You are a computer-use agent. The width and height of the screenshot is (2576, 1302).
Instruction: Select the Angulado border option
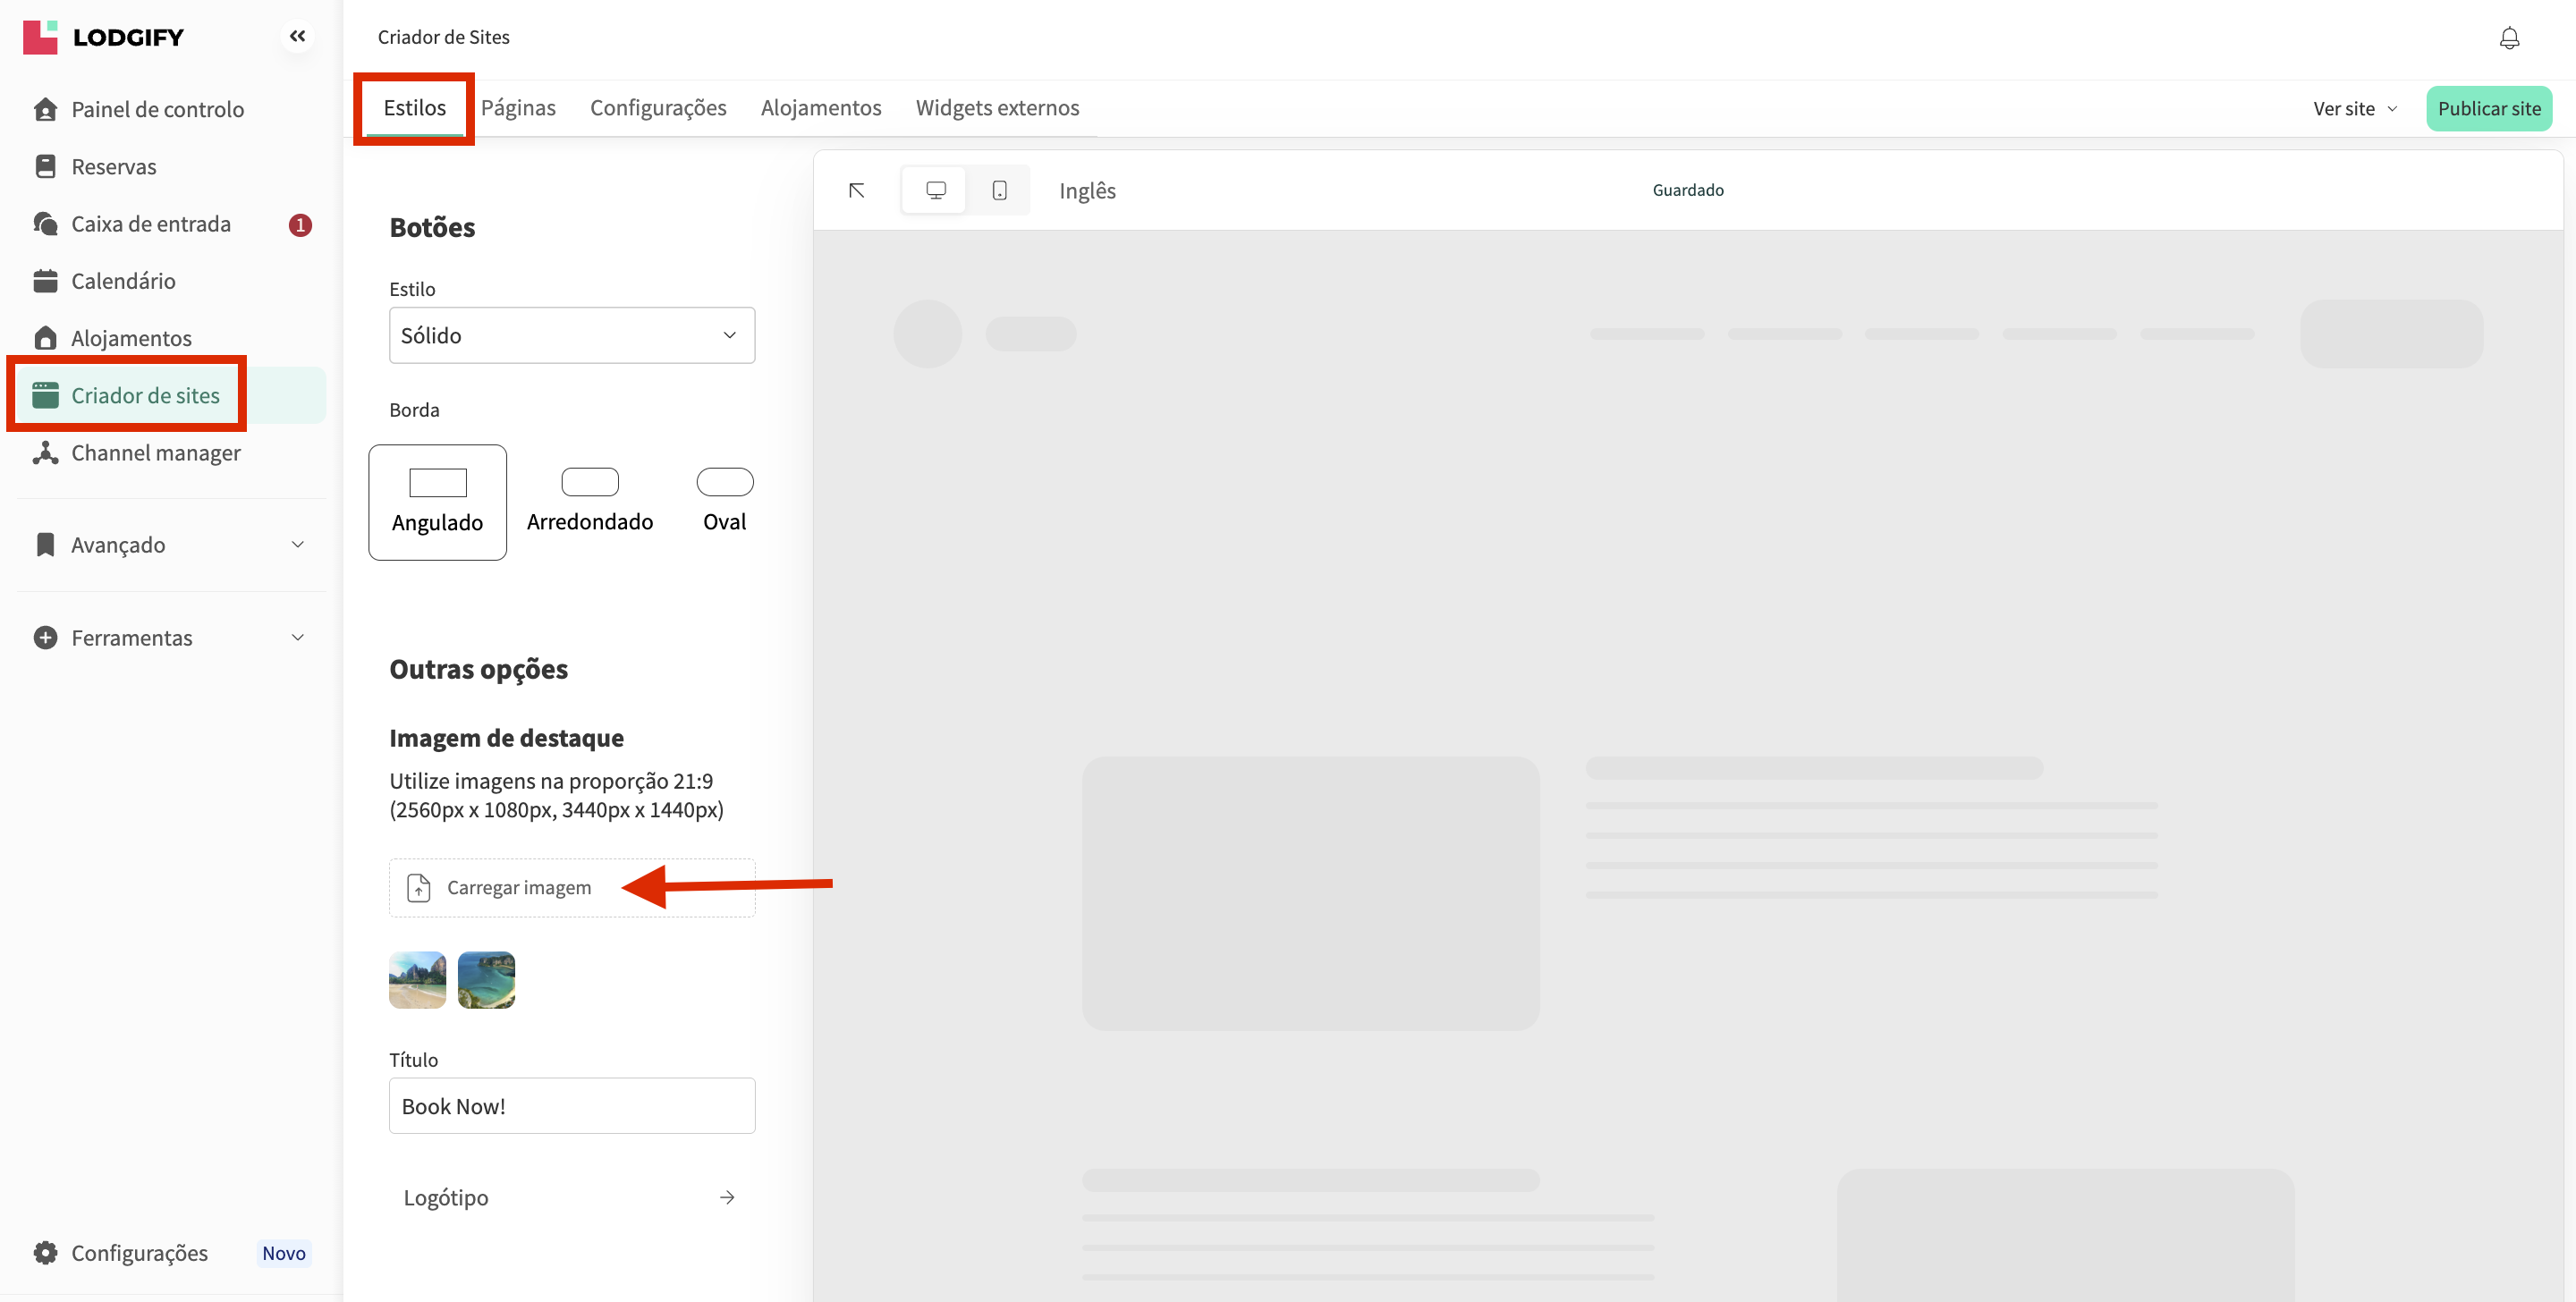437,502
